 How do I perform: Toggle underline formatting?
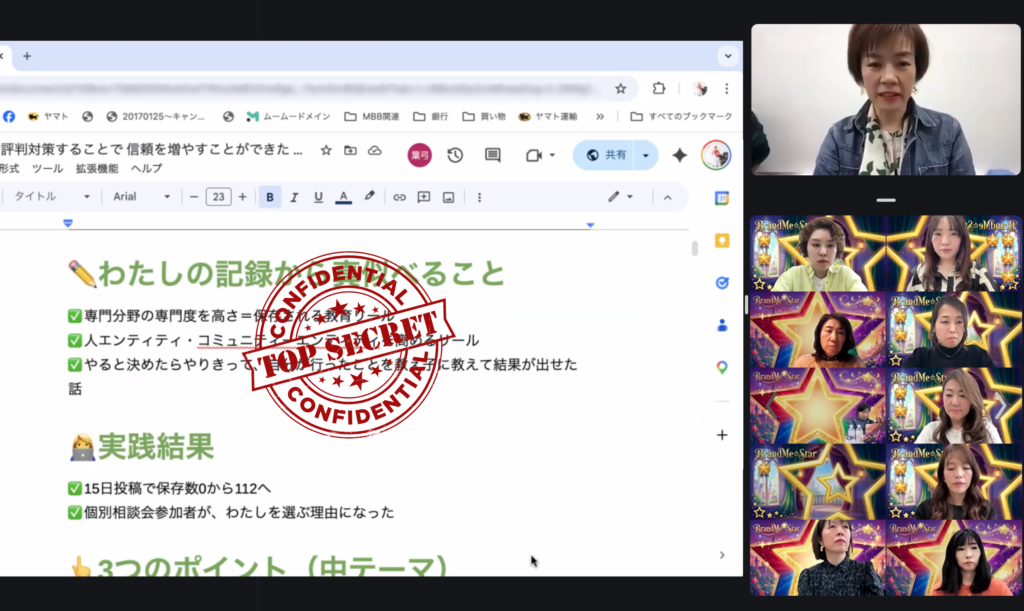(x=318, y=197)
